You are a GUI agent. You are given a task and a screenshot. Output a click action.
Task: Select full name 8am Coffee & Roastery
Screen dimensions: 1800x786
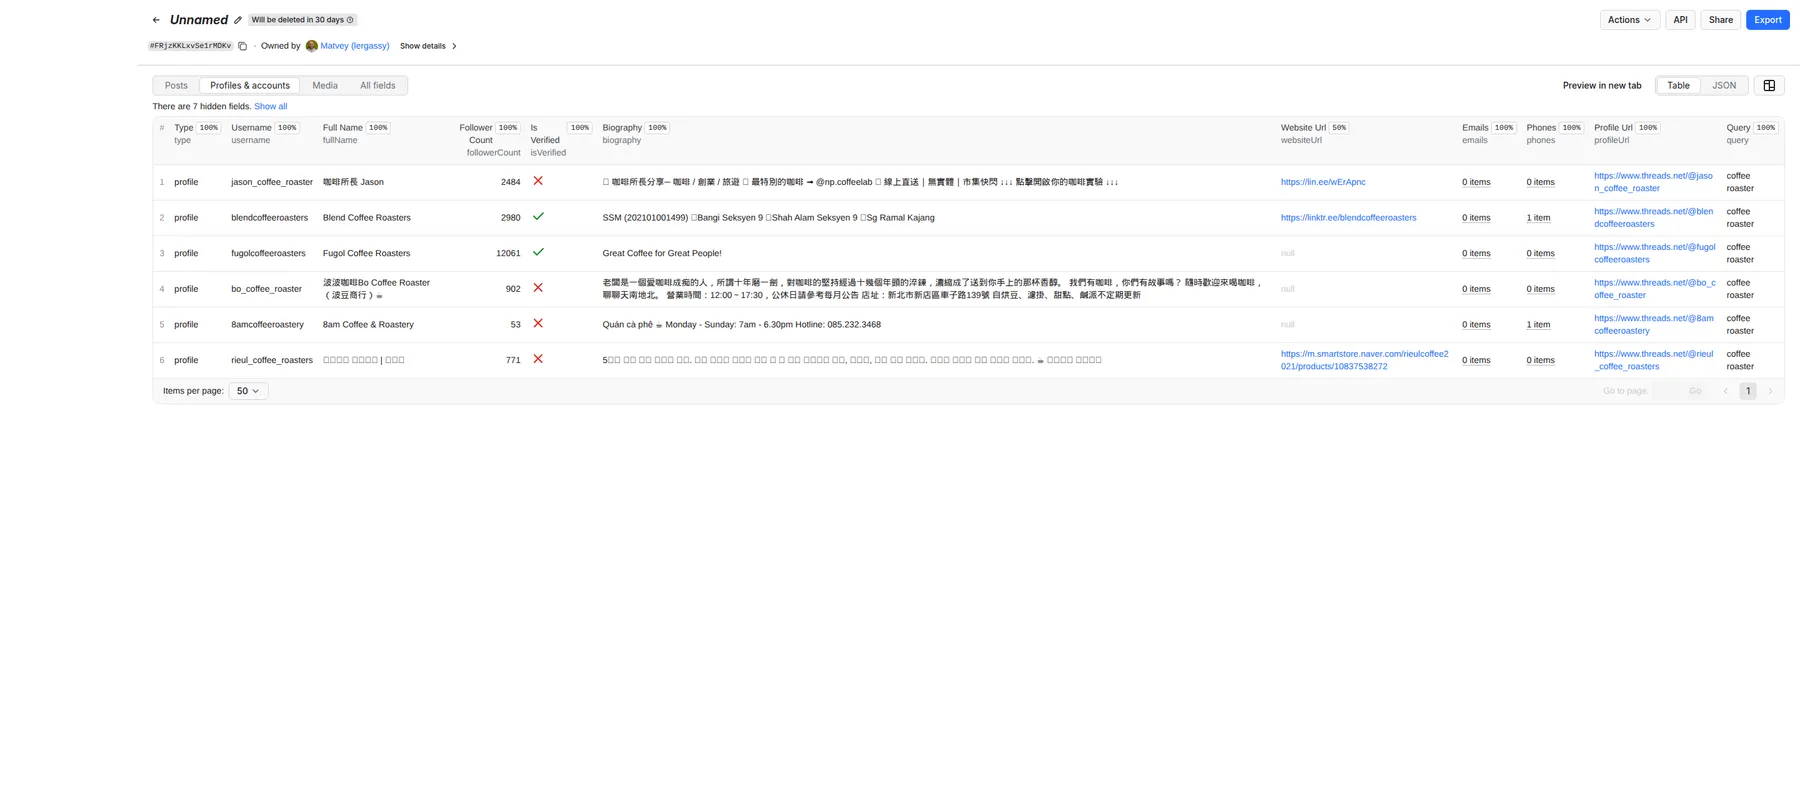click(x=368, y=325)
